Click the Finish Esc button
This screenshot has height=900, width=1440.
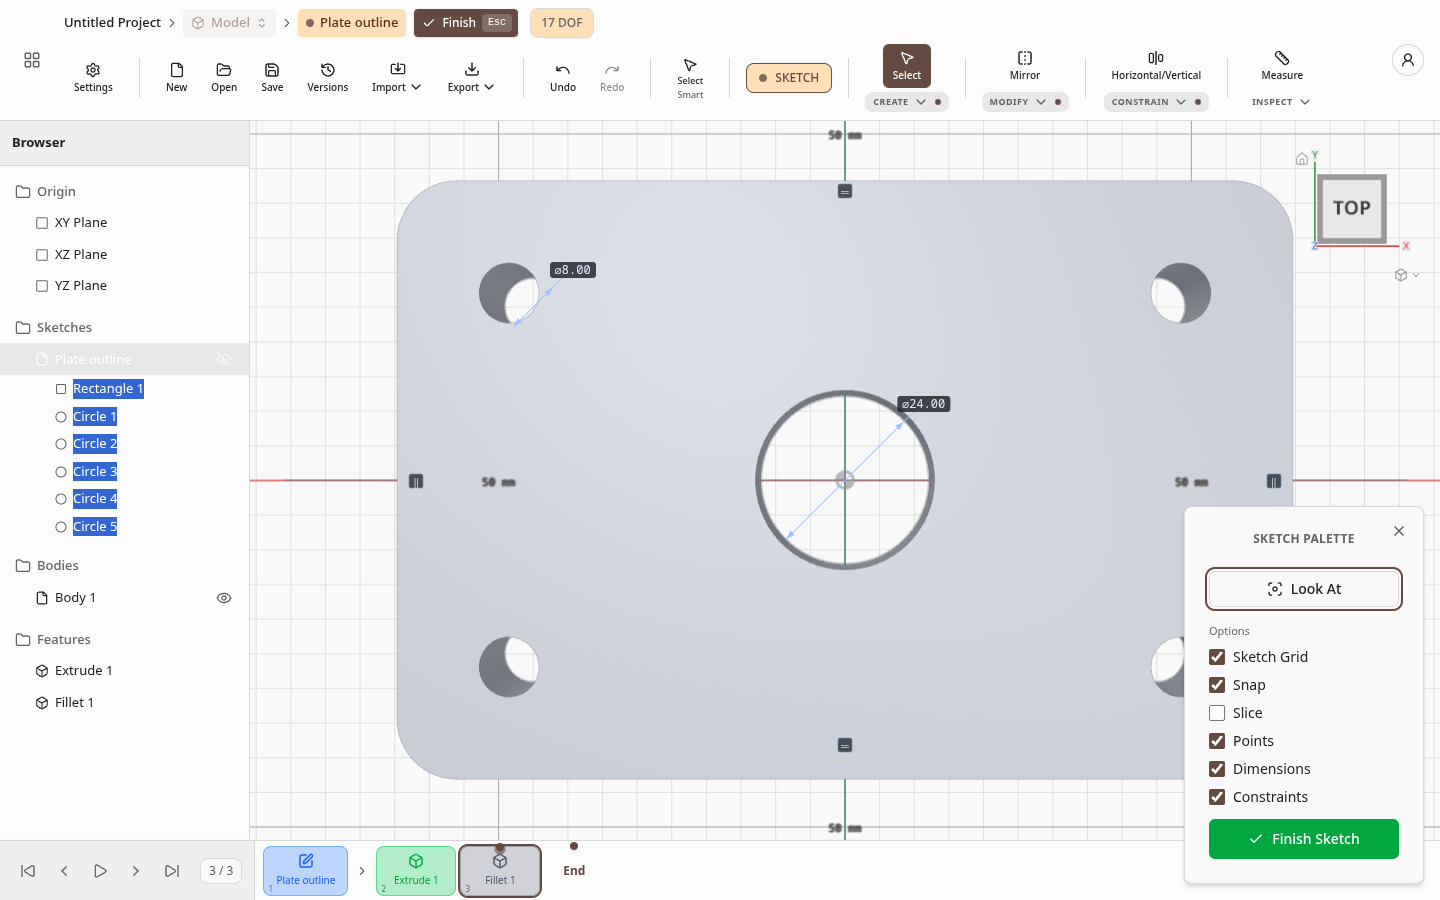[466, 23]
